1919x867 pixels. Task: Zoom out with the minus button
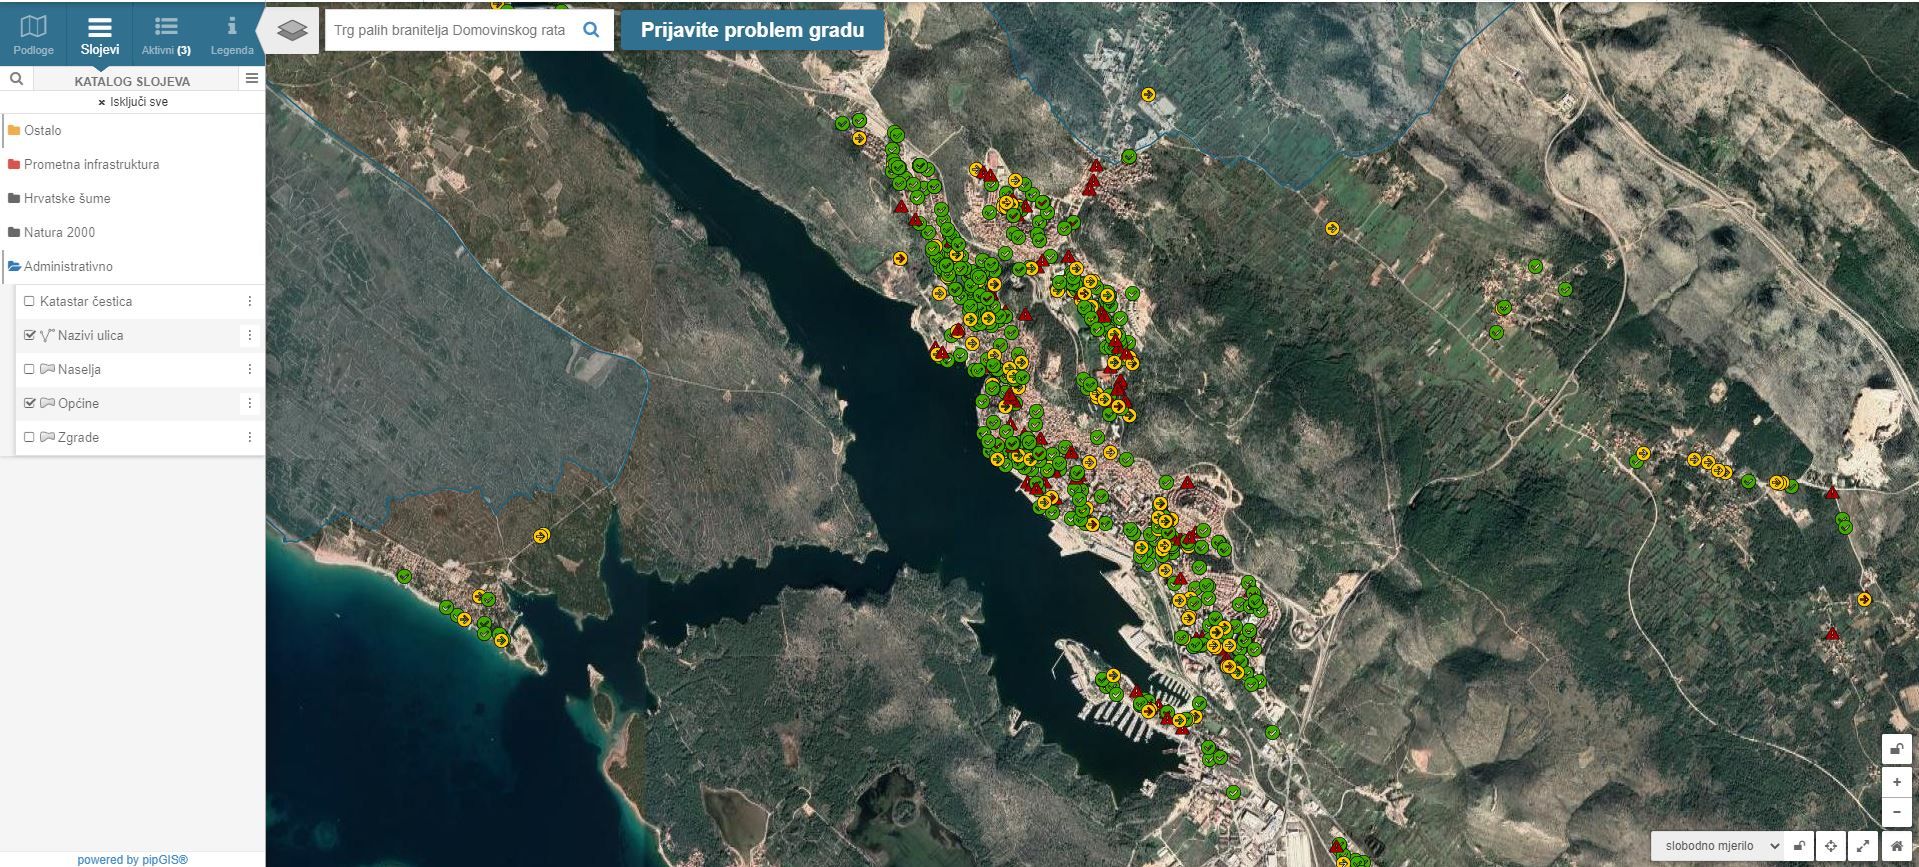[1897, 812]
